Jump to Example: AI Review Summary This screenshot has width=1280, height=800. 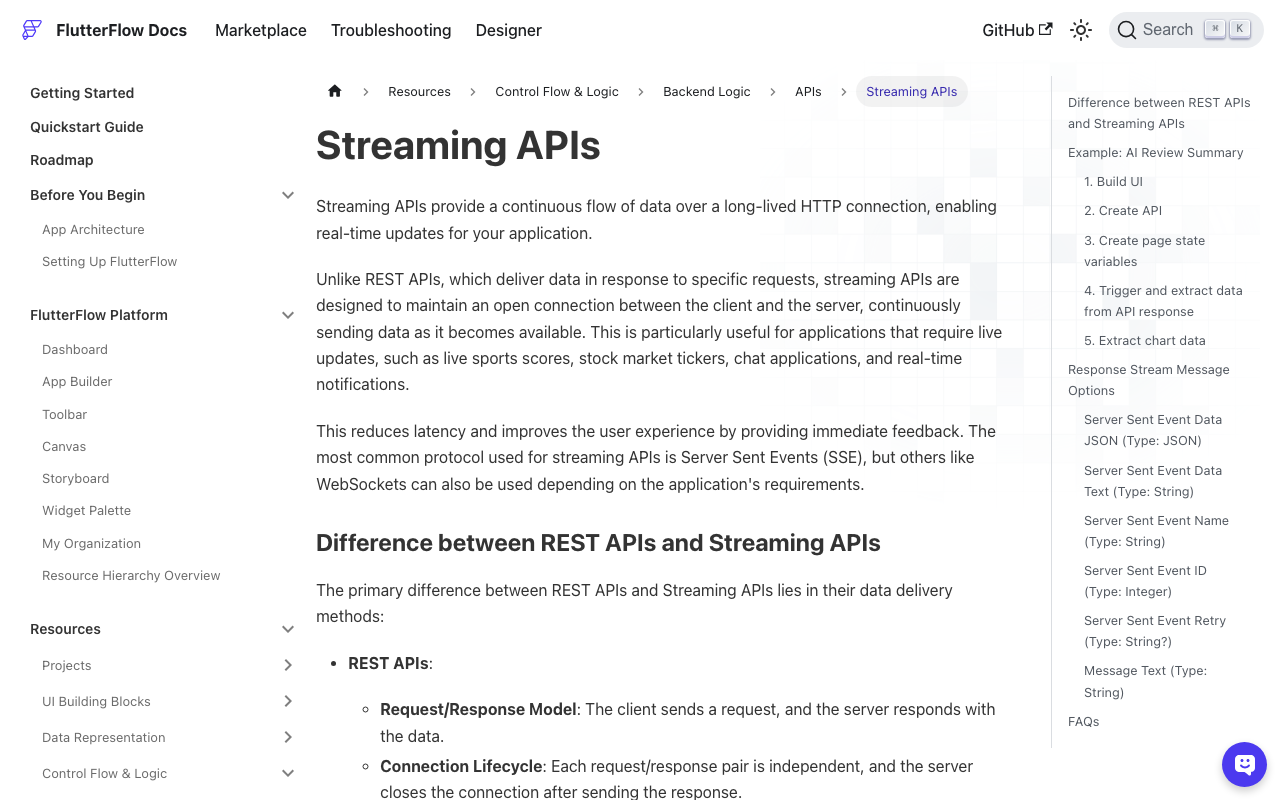coord(1156,152)
